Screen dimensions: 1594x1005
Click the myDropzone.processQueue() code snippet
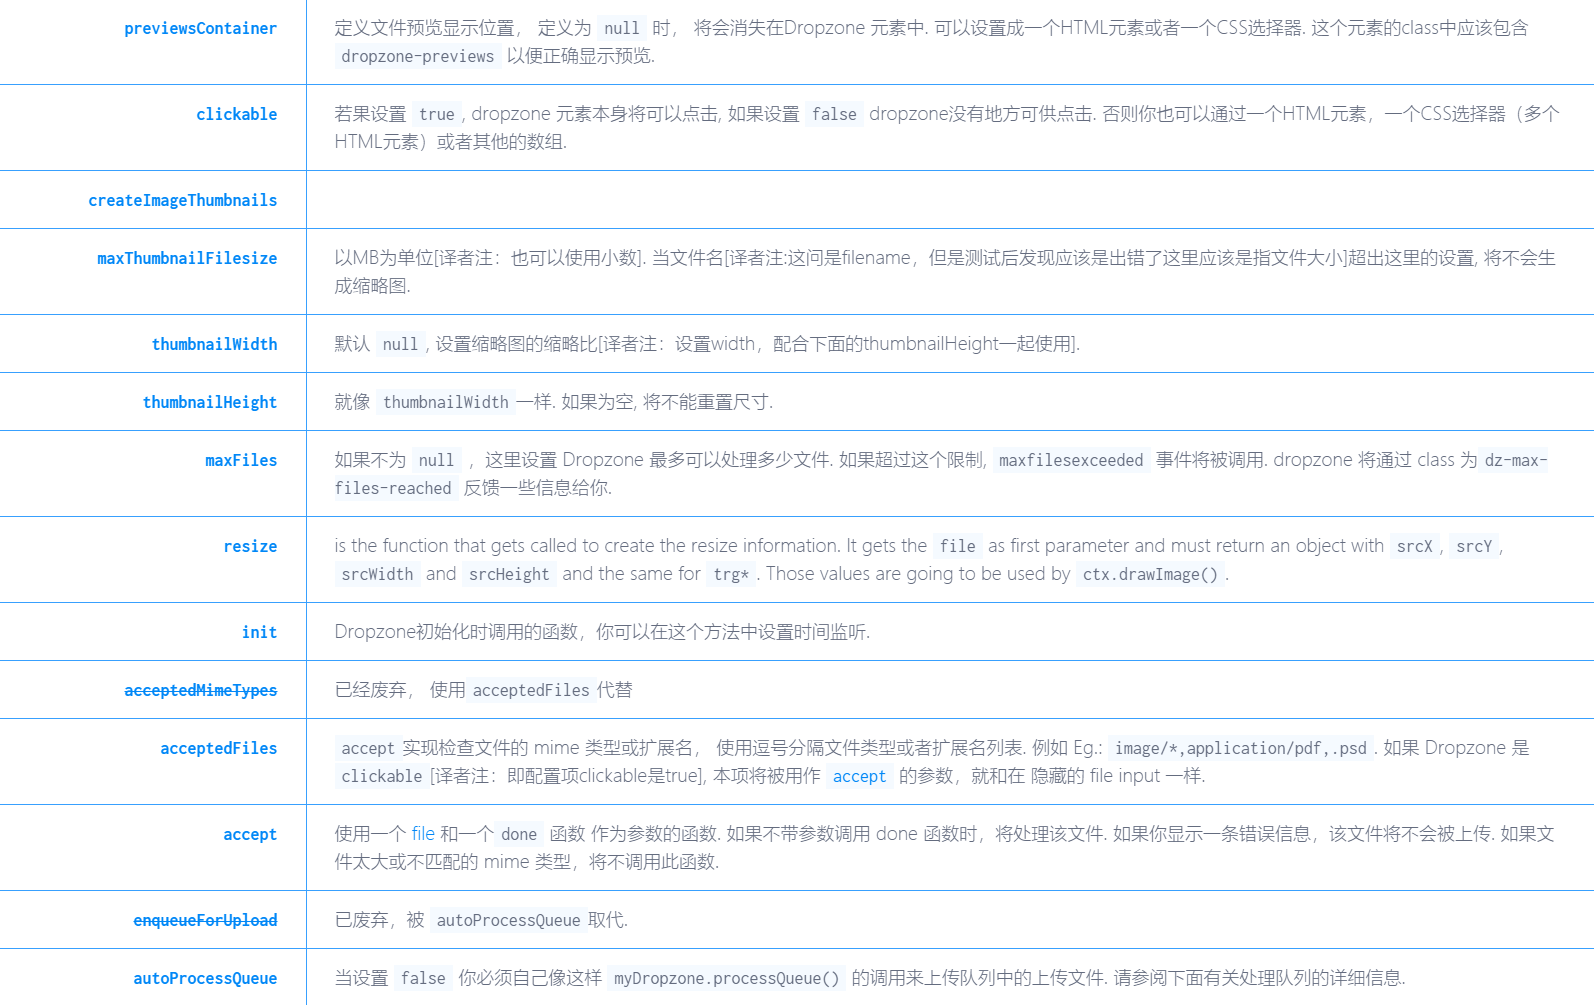(x=726, y=979)
